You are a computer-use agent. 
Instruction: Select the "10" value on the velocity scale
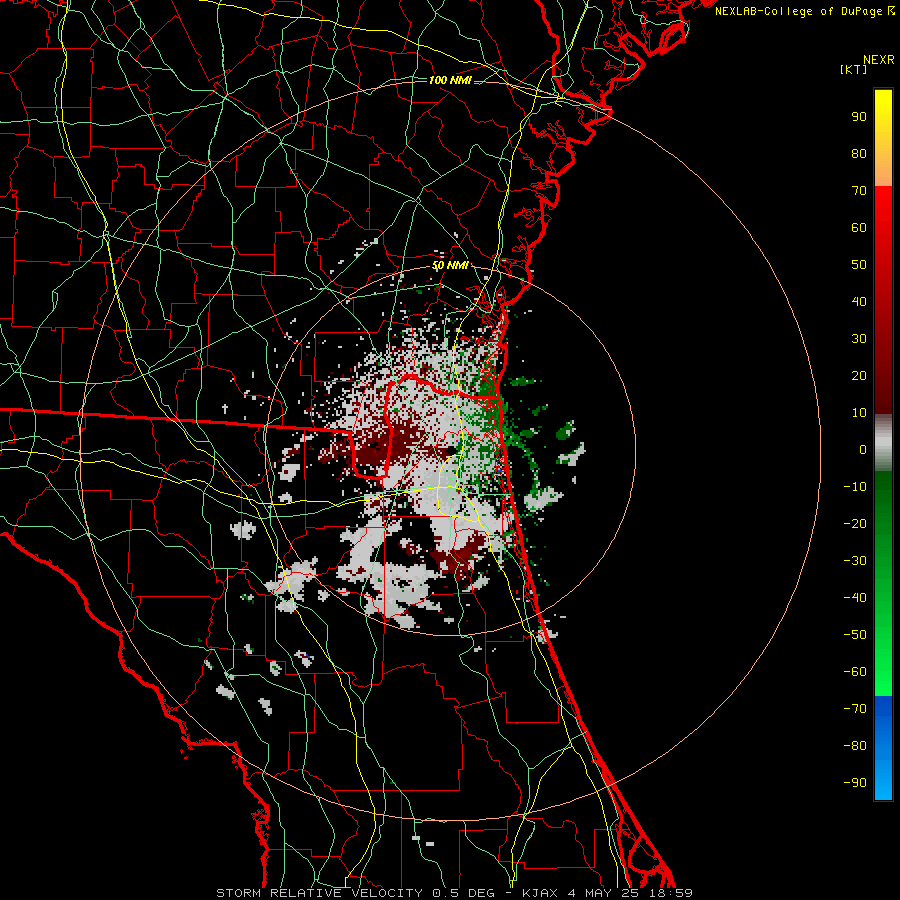859,413
